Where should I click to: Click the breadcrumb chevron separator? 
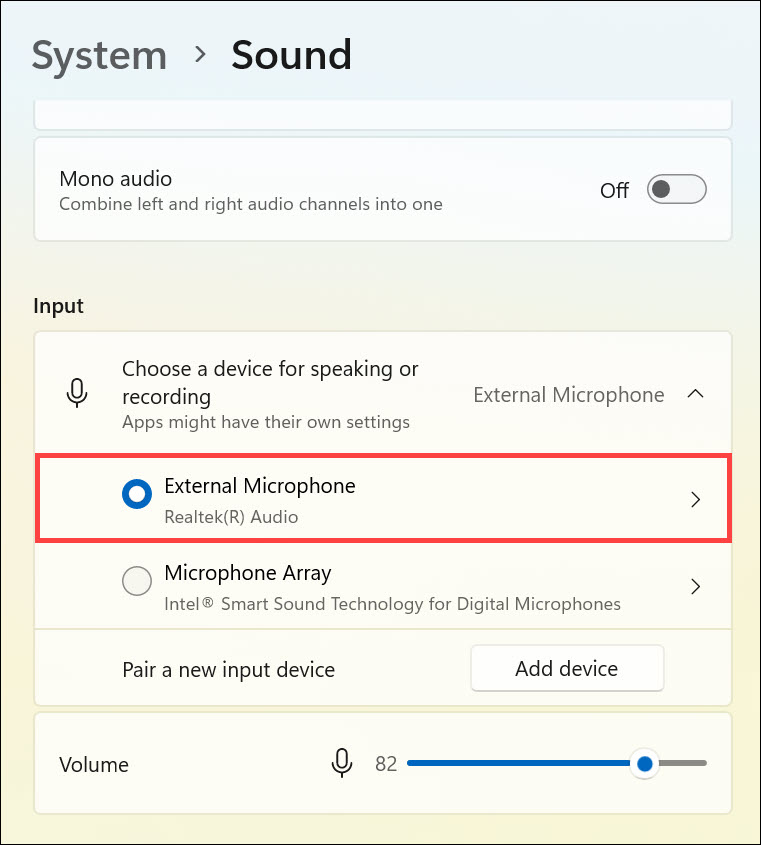[200, 55]
